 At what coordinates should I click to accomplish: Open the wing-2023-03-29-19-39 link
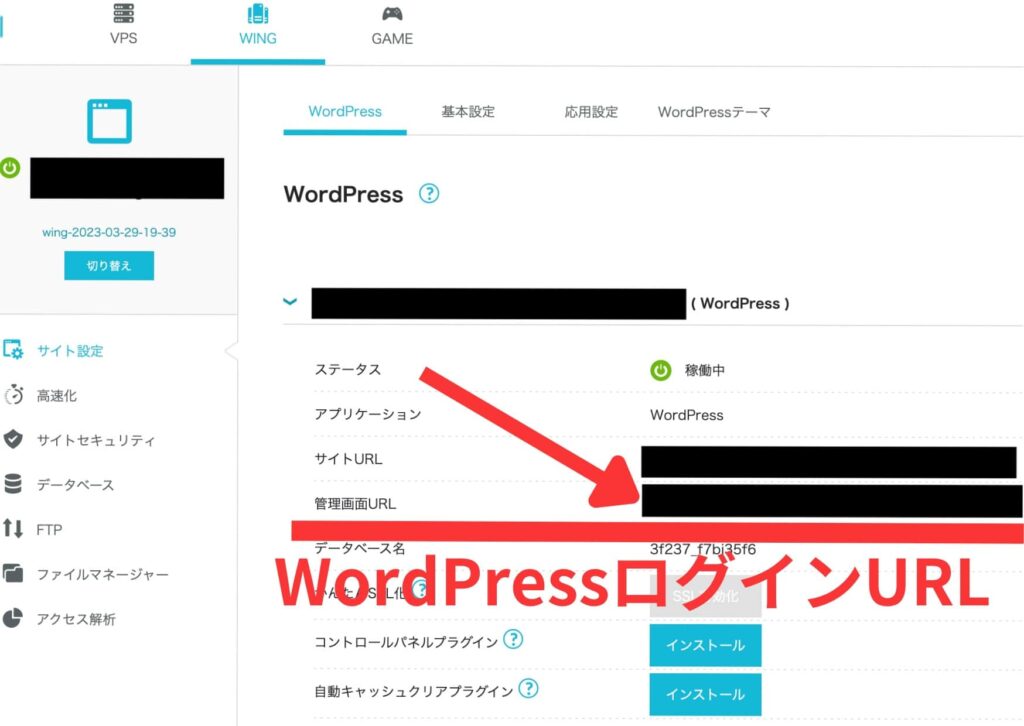point(109,232)
